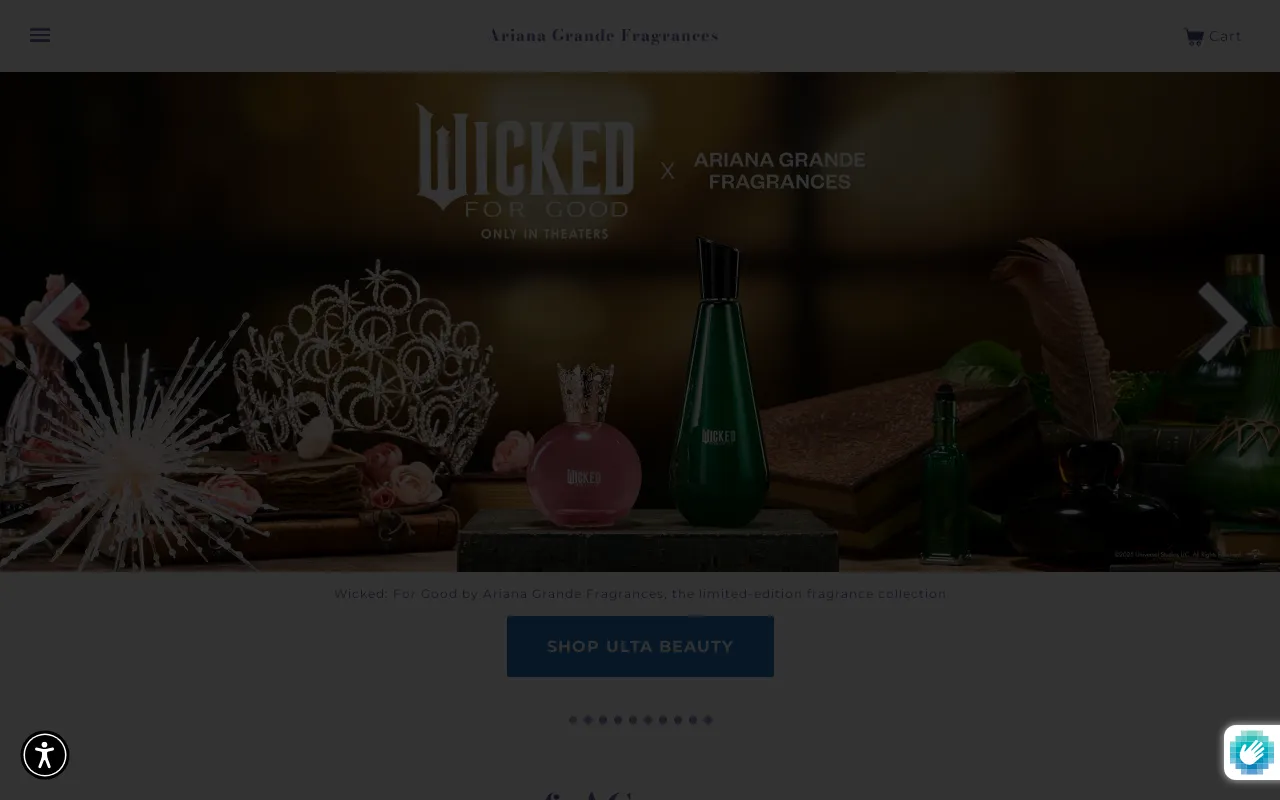This screenshot has height=800, width=1280.
Task: Select the ninth carousel pagination dot
Action: (x=693, y=719)
